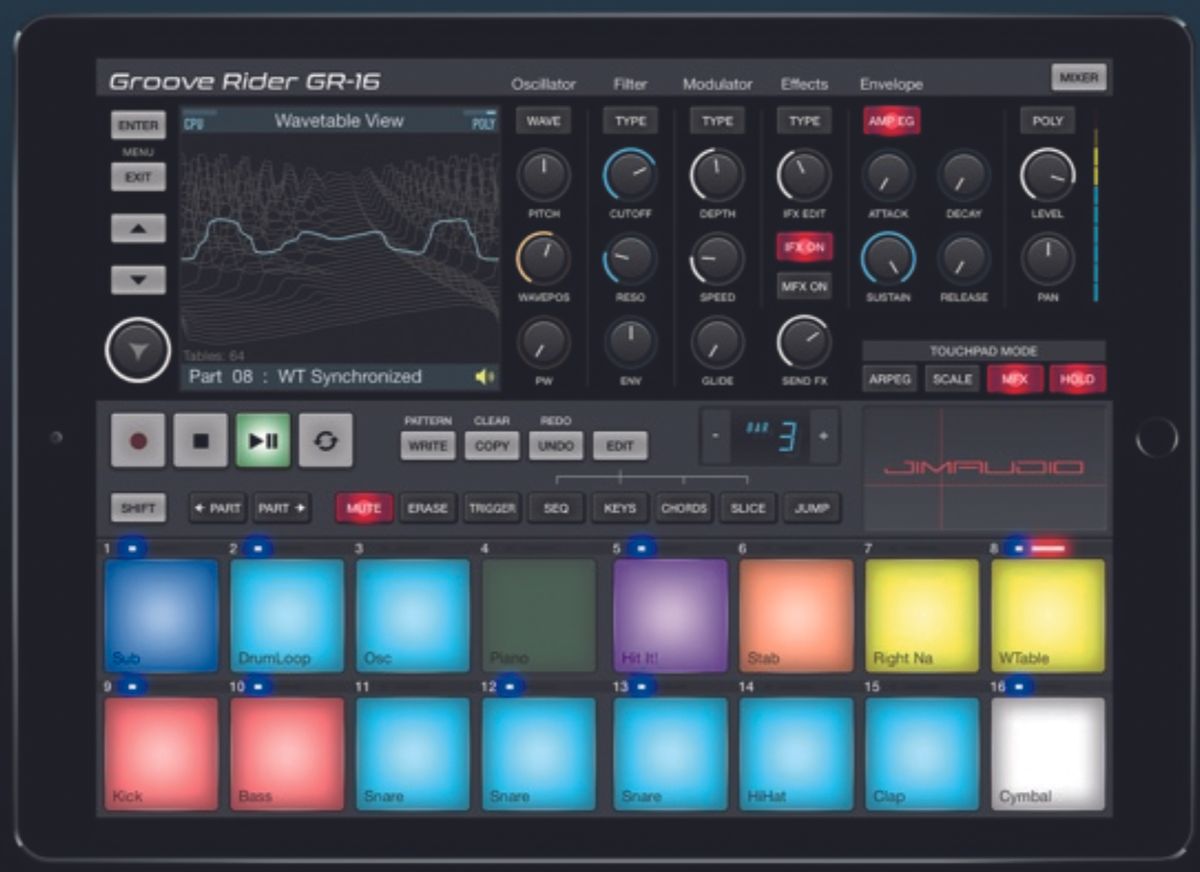The width and height of the screenshot is (1200, 872).
Task: Open the Effects TYPE selector
Action: tap(803, 120)
